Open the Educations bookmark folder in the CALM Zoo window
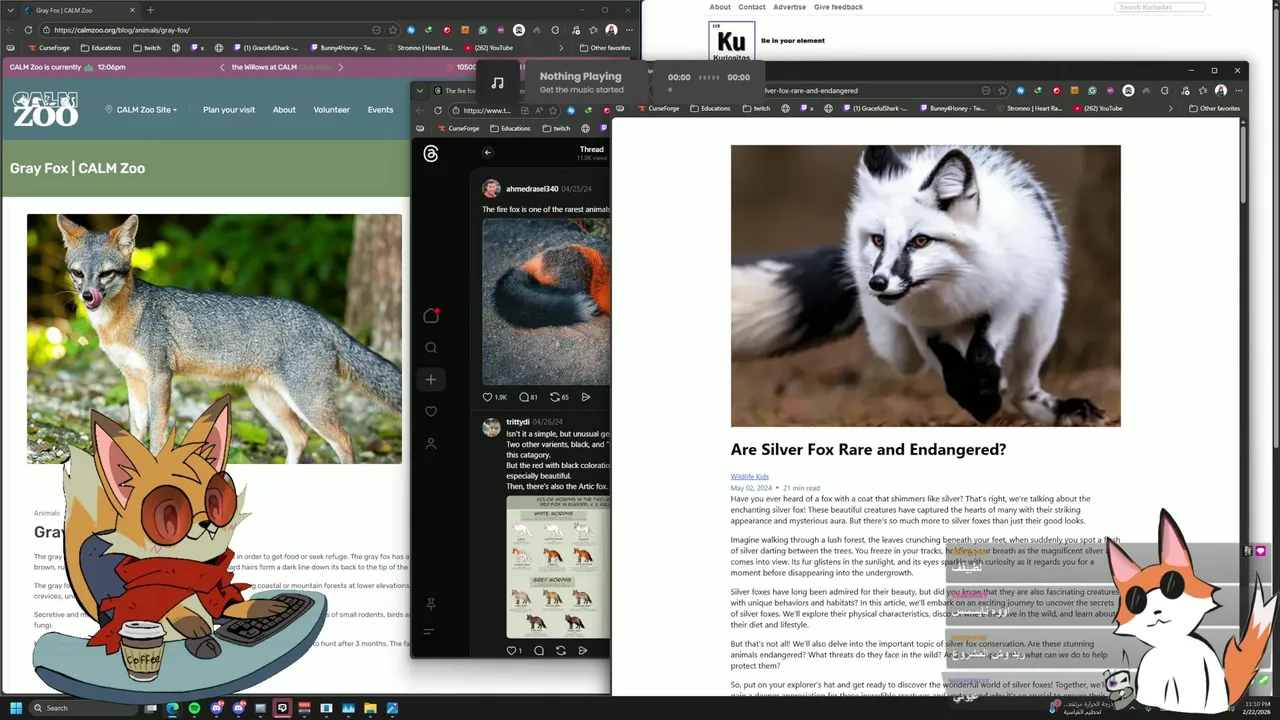 (x=100, y=48)
